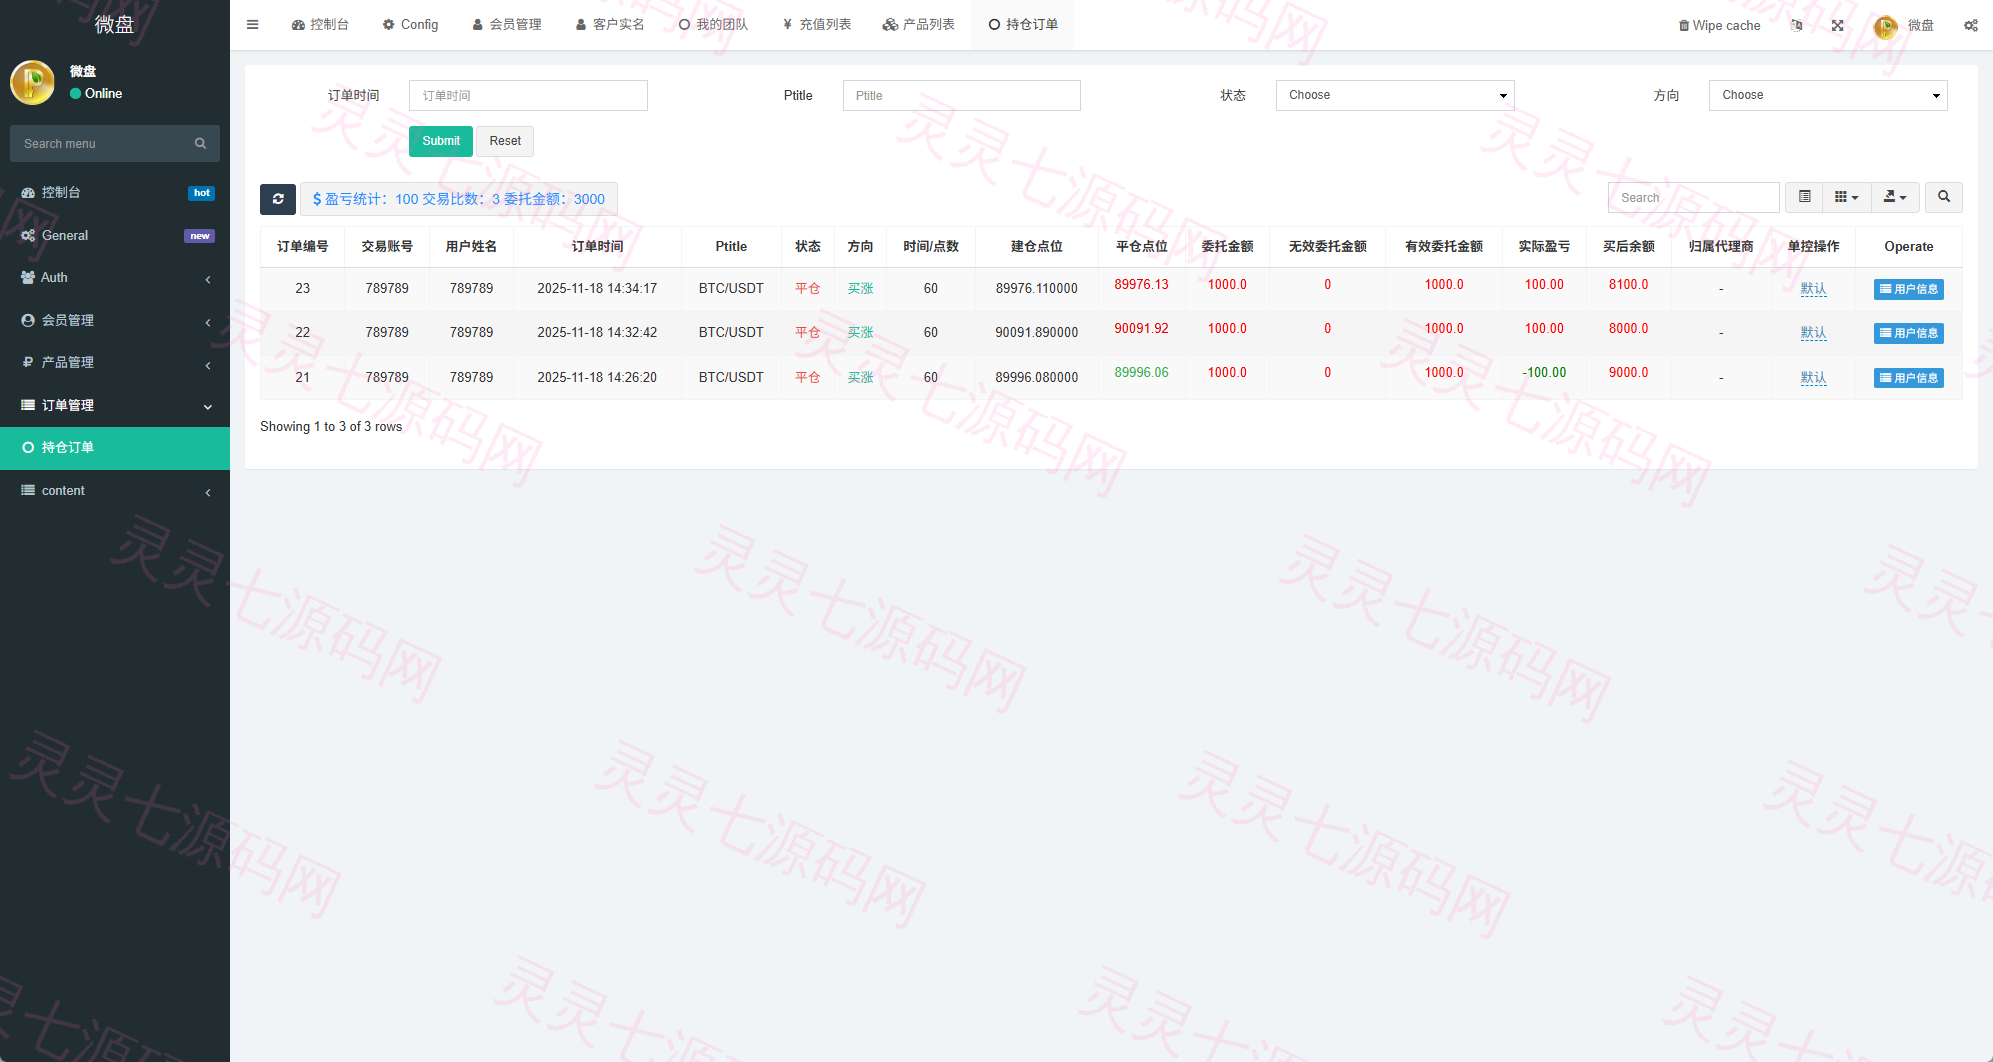1993x1062 pixels.
Task: Open the 产品列表 top tab
Action: (x=919, y=25)
